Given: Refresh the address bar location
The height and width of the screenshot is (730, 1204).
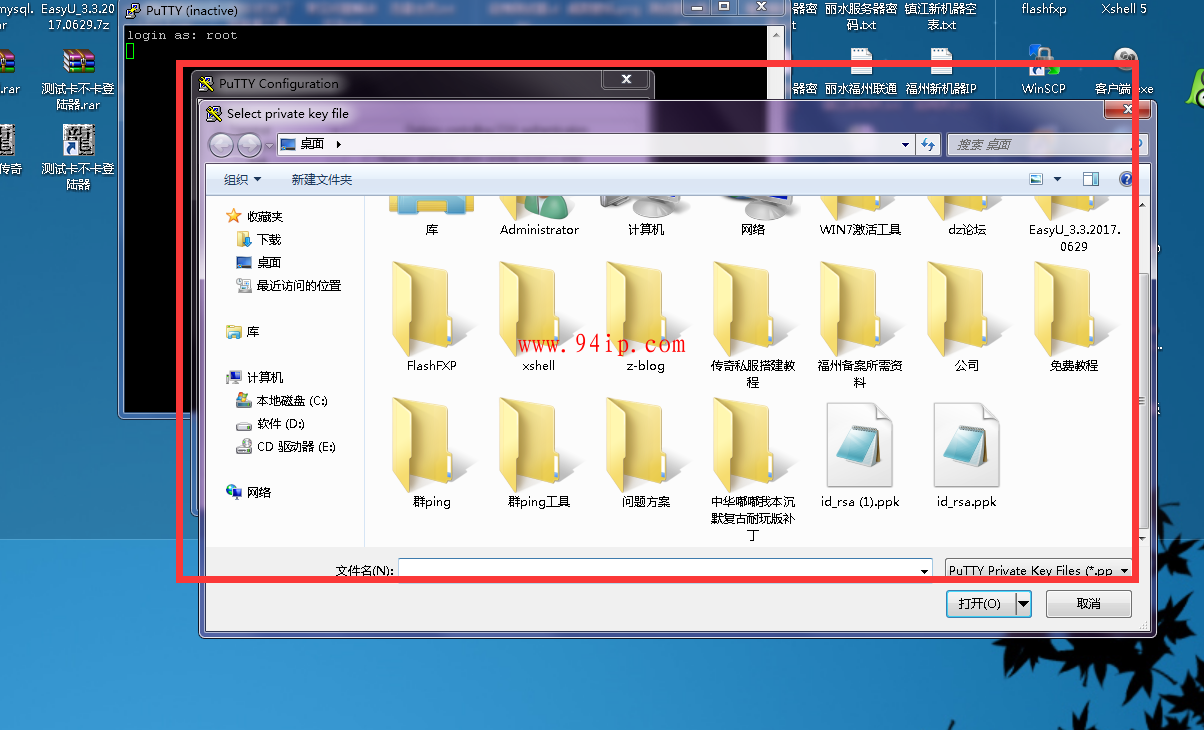Looking at the screenshot, I should click(928, 144).
